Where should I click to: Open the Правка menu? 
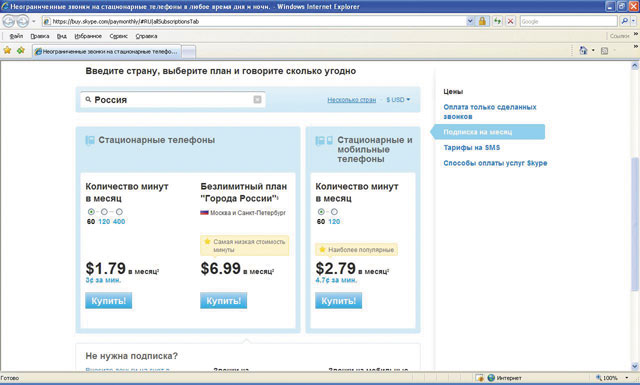[x=40, y=36]
